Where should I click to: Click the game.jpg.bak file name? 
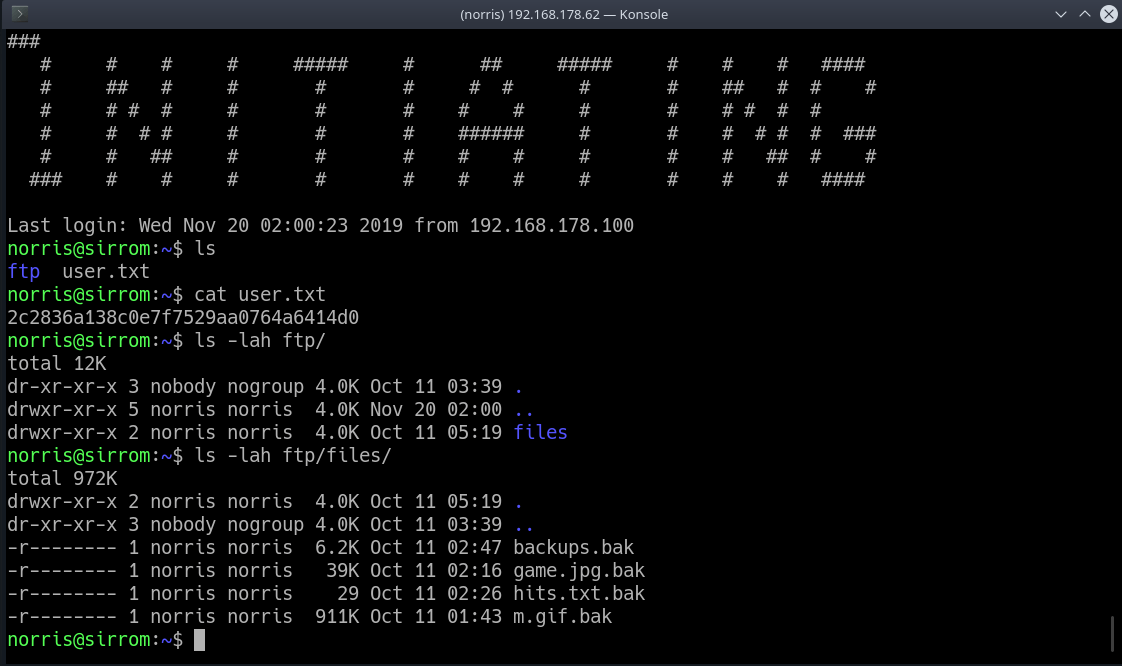click(579, 571)
